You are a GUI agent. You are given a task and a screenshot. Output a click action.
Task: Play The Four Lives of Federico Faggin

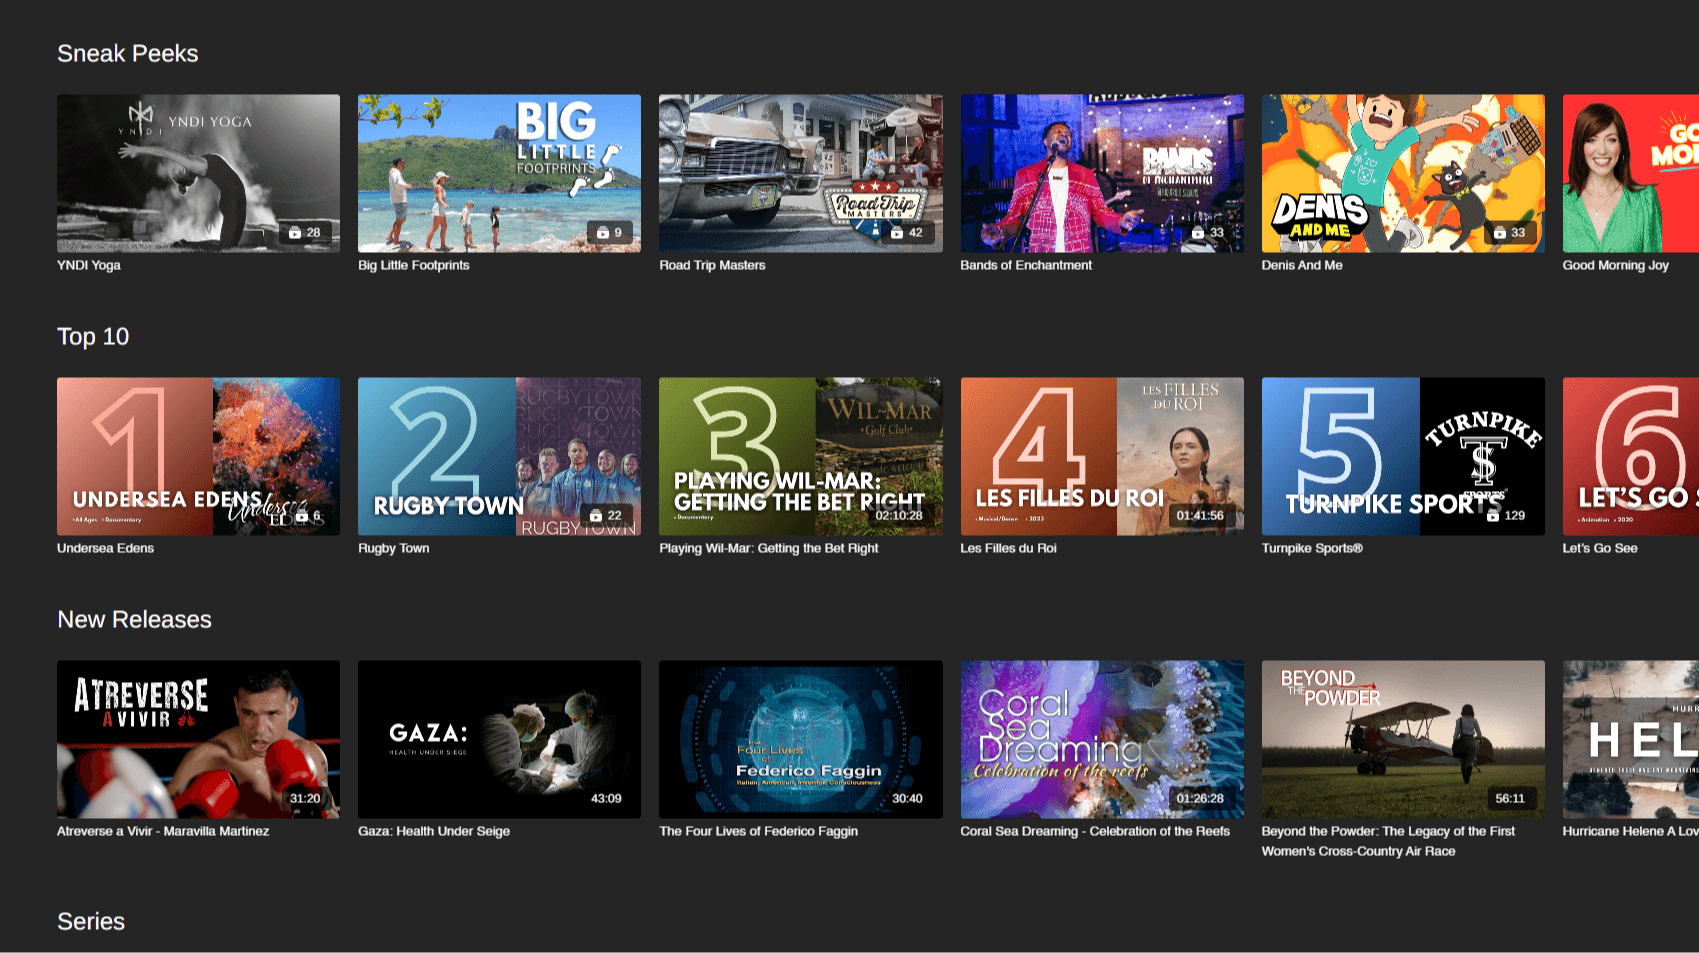(x=800, y=739)
